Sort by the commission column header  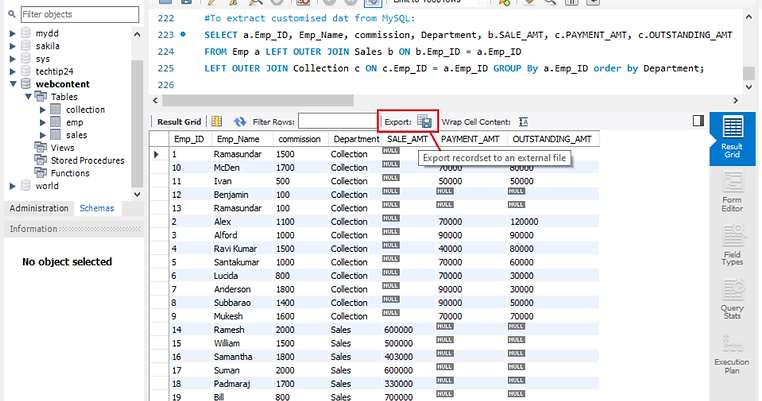pos(299,139)
